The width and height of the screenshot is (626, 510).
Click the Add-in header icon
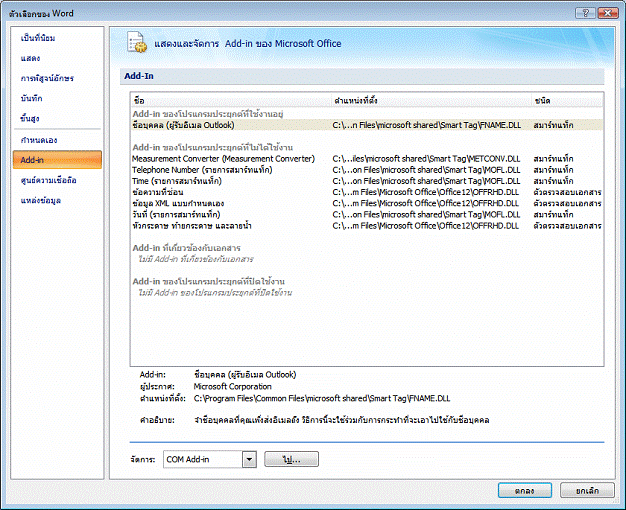tap(137, 43)
